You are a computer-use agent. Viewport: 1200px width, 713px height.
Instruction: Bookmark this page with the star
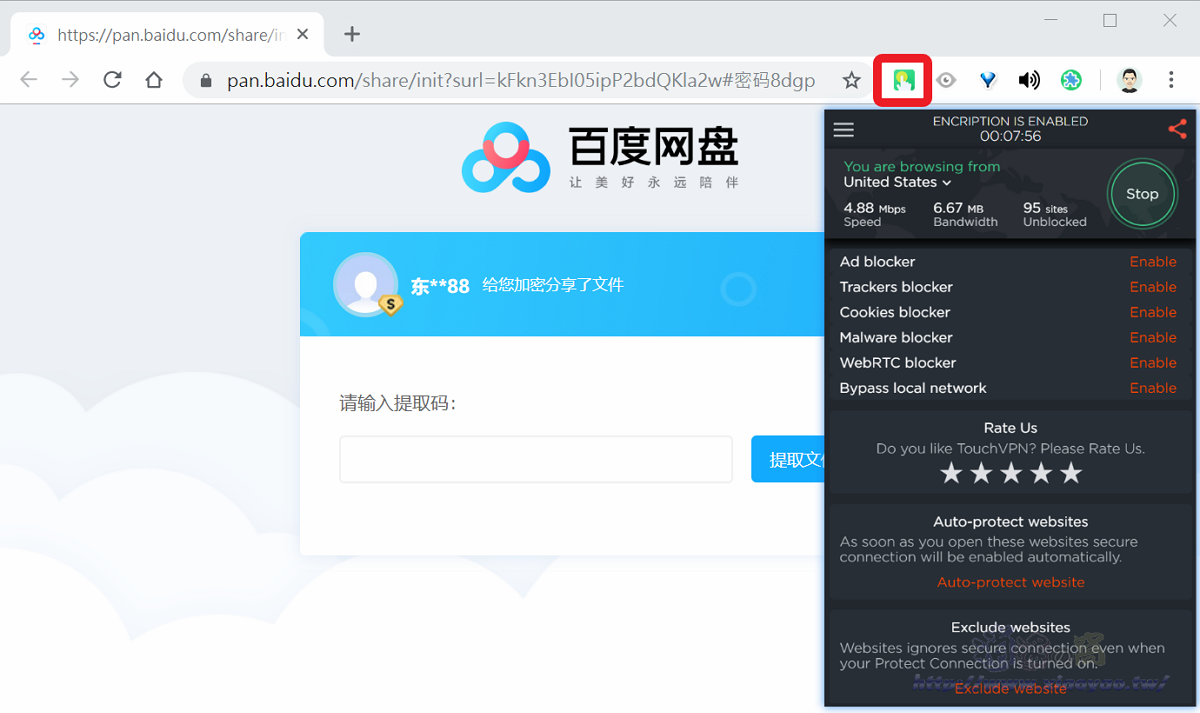tap(851, 80)
